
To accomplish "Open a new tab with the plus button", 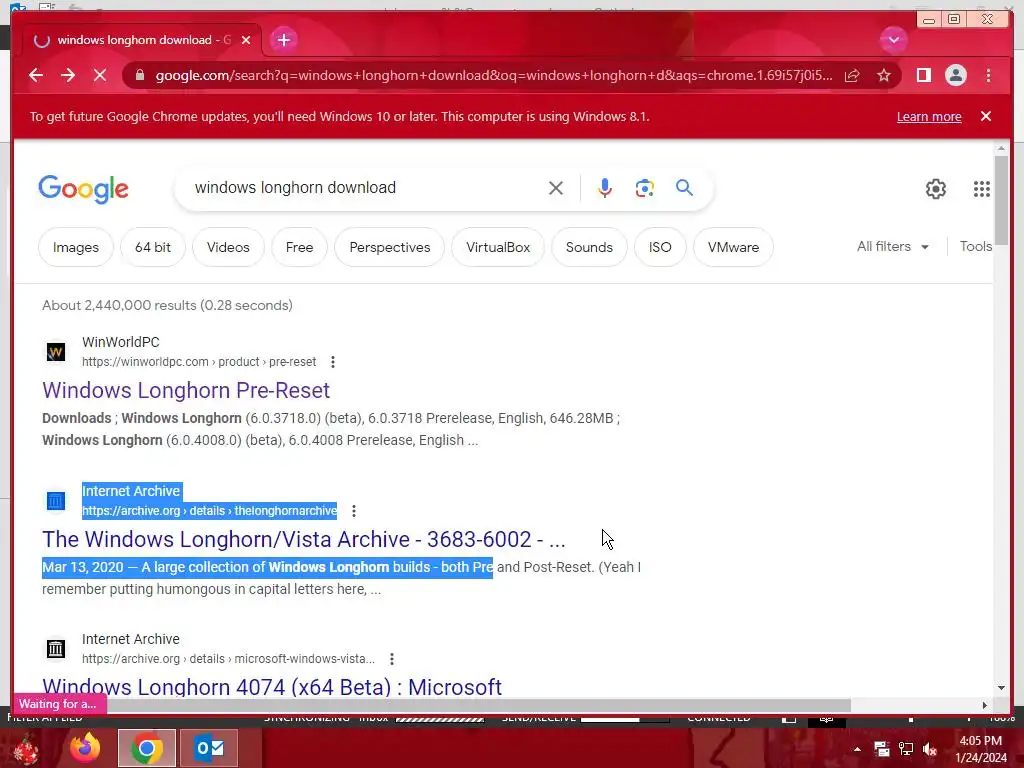I will click(283, 40).
